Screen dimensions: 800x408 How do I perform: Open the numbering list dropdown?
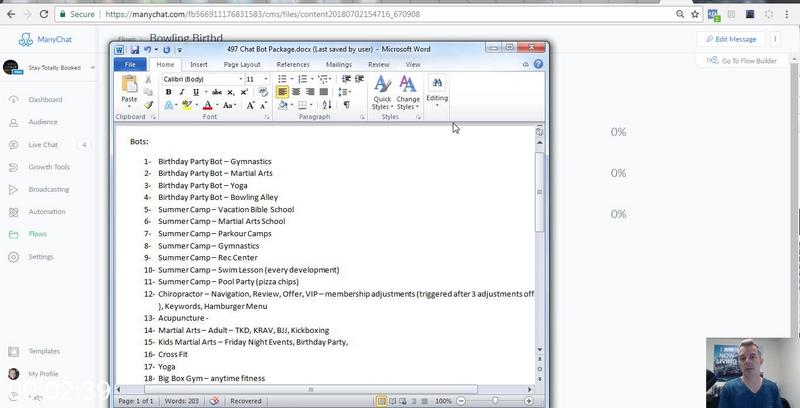tap(312, 79)
